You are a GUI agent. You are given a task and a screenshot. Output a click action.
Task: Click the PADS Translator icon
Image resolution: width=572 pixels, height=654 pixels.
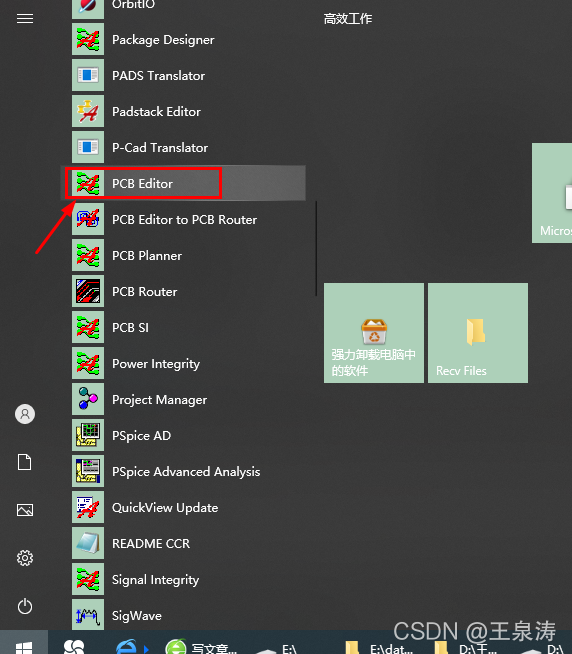click(88, 75)
